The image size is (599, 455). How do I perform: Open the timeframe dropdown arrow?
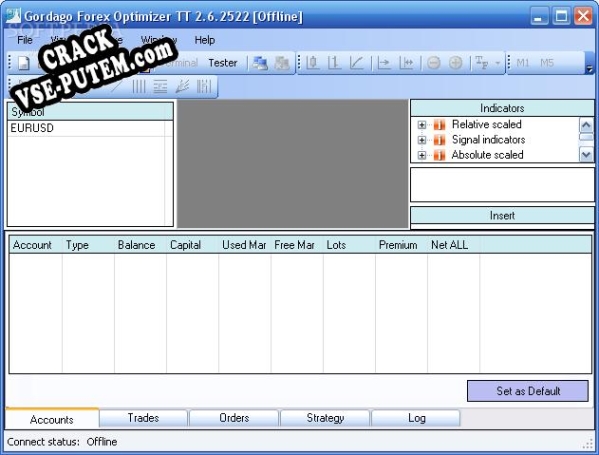pos(498,63)
